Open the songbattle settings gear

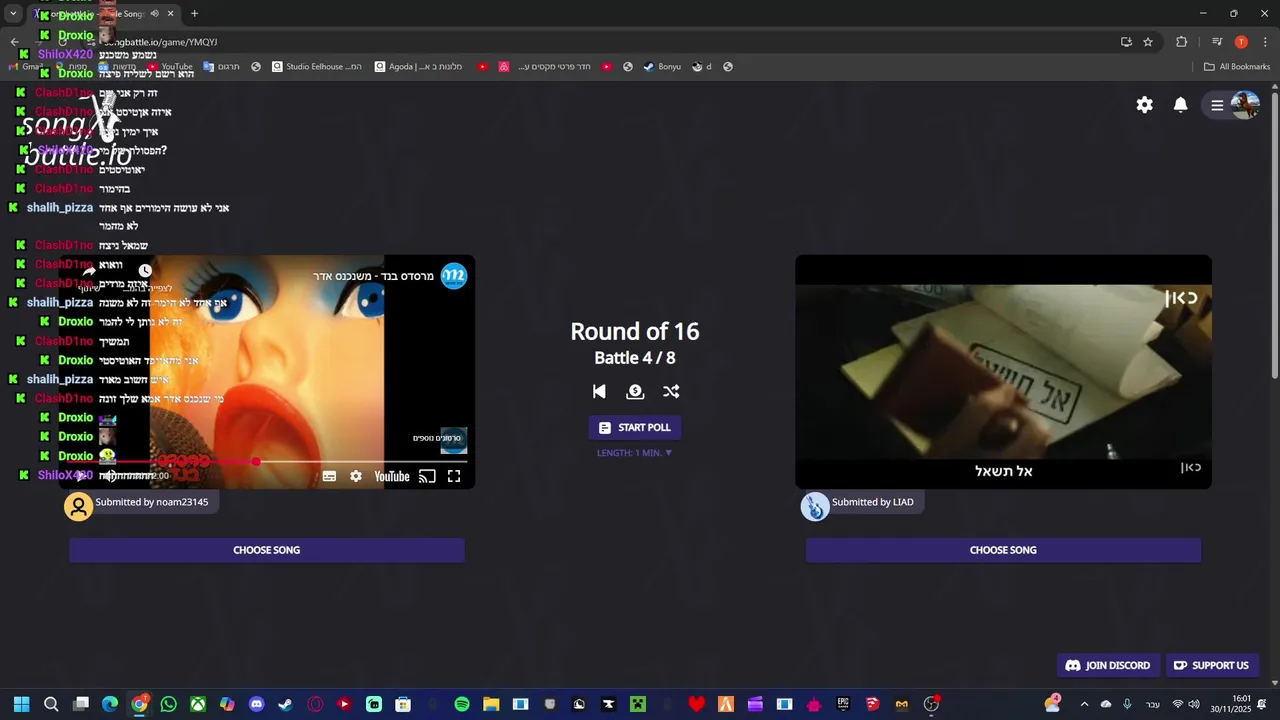coord(1145,105)
